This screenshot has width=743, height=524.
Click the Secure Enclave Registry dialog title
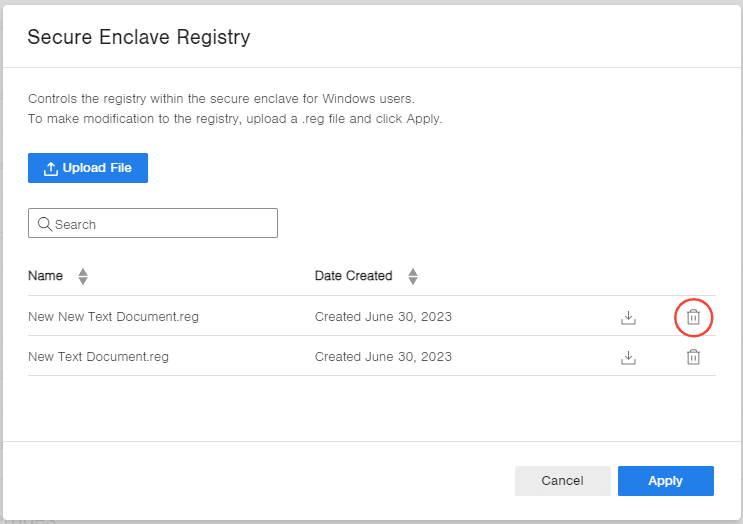[138, 38]
